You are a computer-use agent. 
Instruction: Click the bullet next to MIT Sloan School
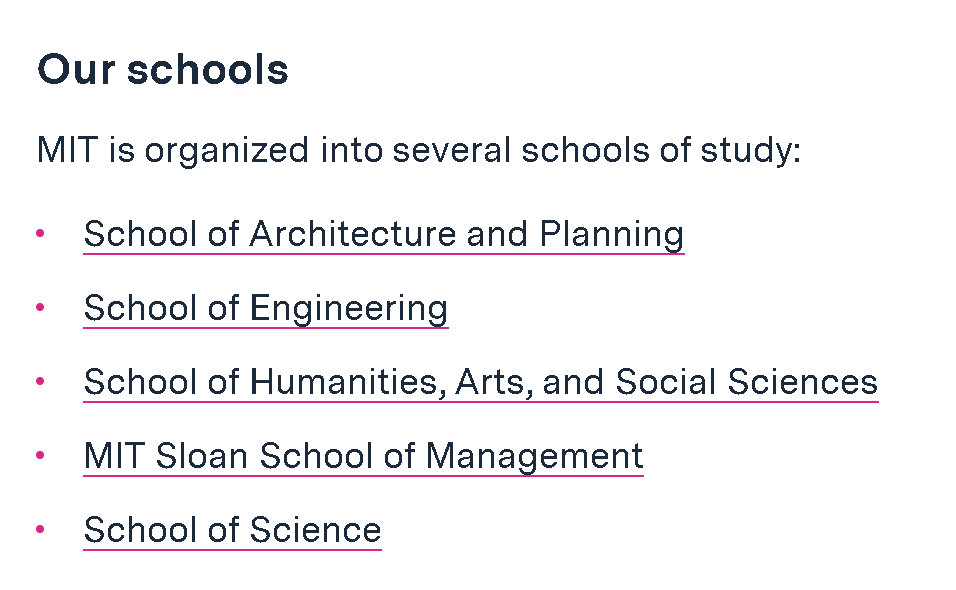(x=41, y=455)
